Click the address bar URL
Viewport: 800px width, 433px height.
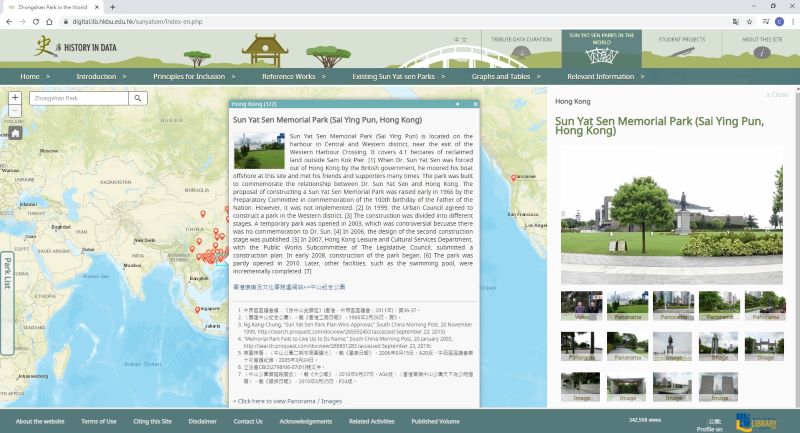137,21
